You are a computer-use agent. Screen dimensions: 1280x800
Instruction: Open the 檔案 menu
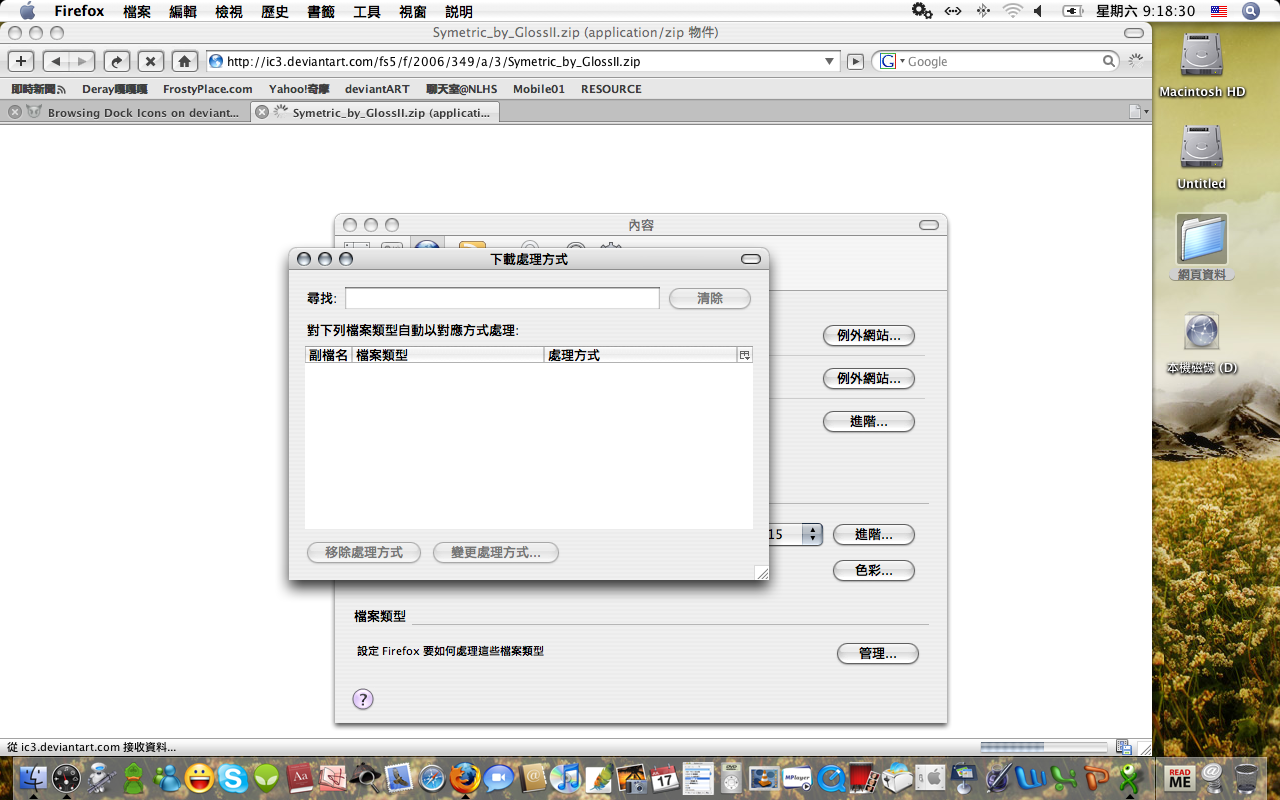coord(137,11)
